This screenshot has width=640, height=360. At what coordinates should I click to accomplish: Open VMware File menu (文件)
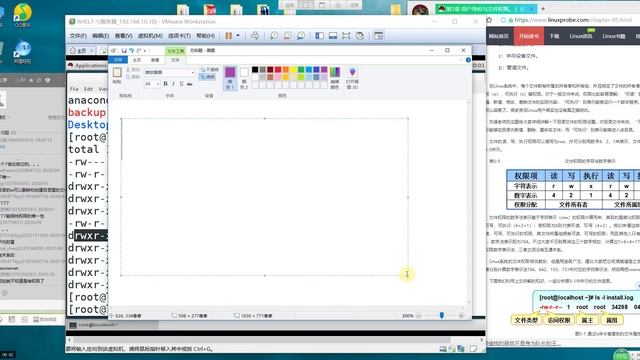point(78,36)
